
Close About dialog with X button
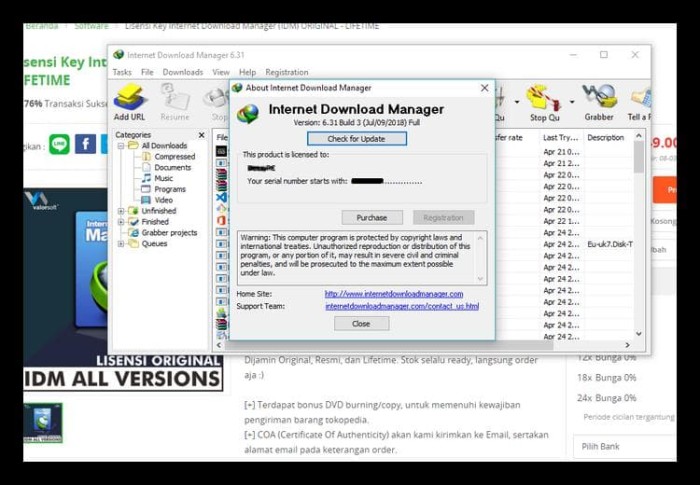[484, 88]
